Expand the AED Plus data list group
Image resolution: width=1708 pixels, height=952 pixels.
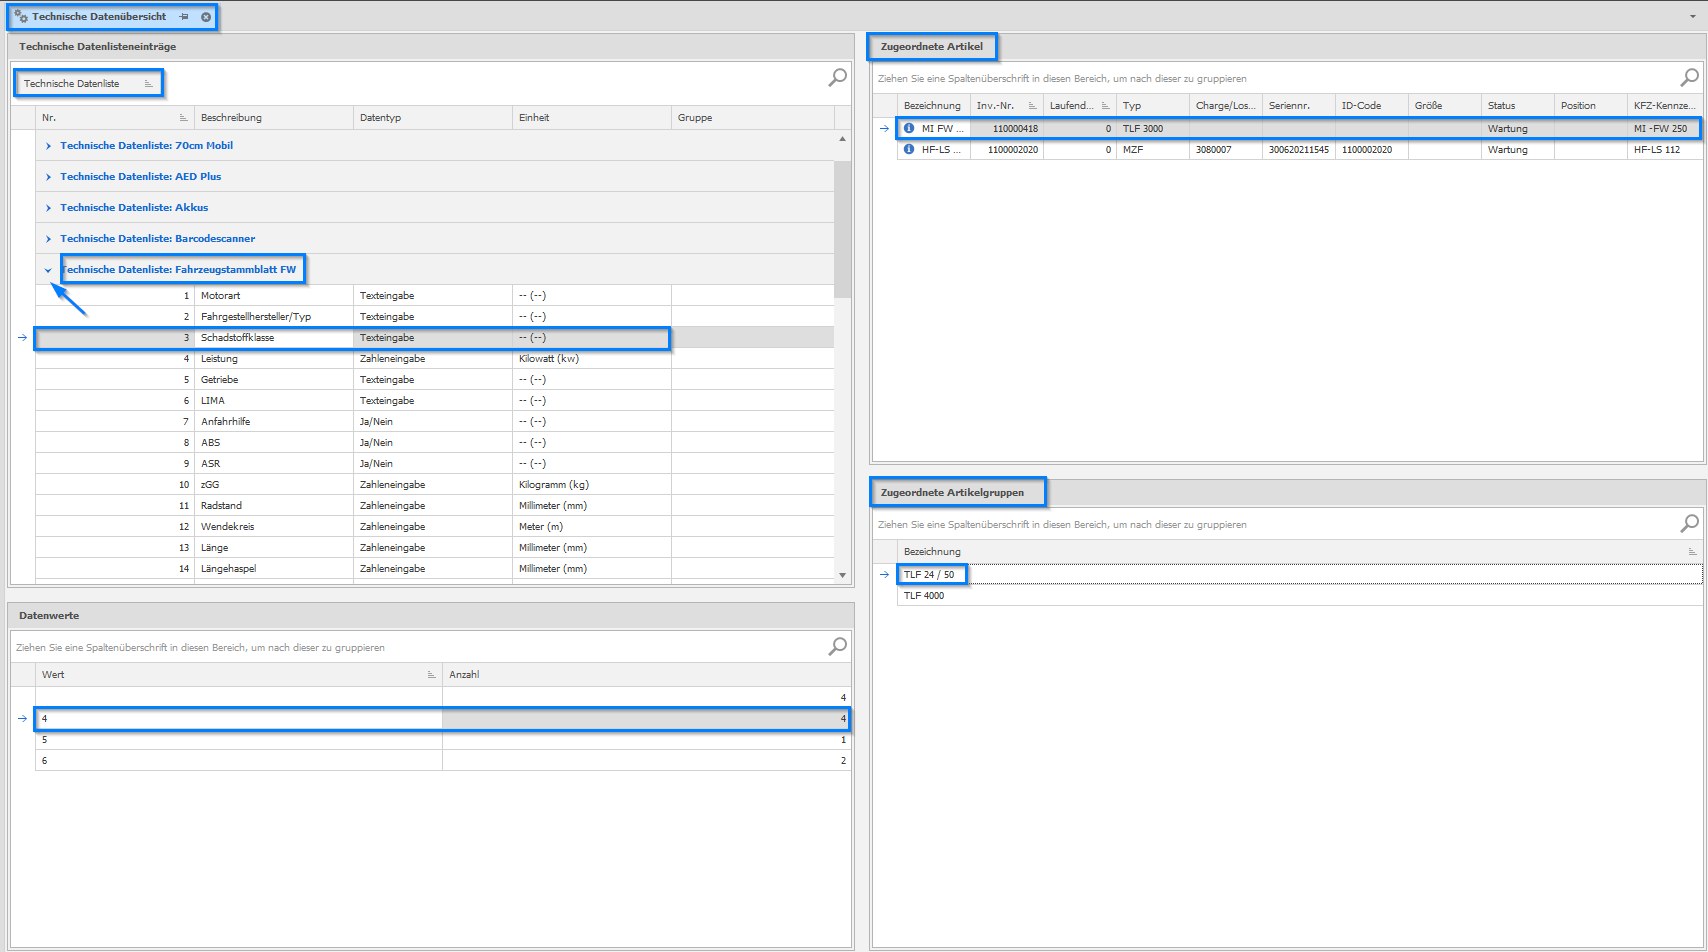point(48,177)
